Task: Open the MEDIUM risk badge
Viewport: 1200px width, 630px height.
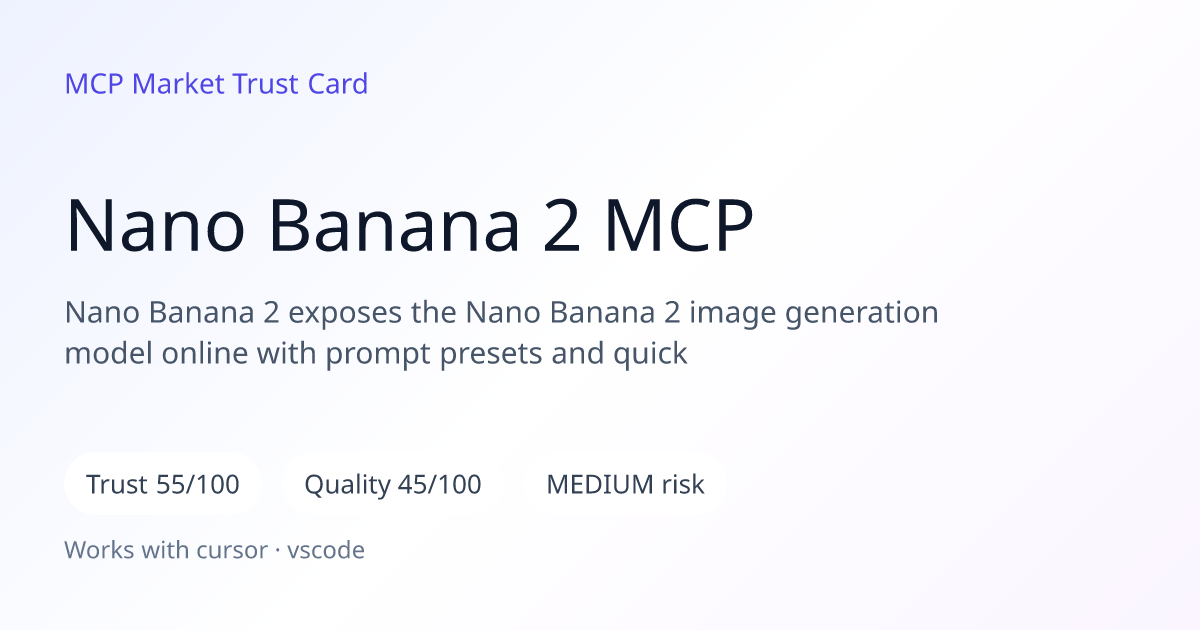Action: 625,485
